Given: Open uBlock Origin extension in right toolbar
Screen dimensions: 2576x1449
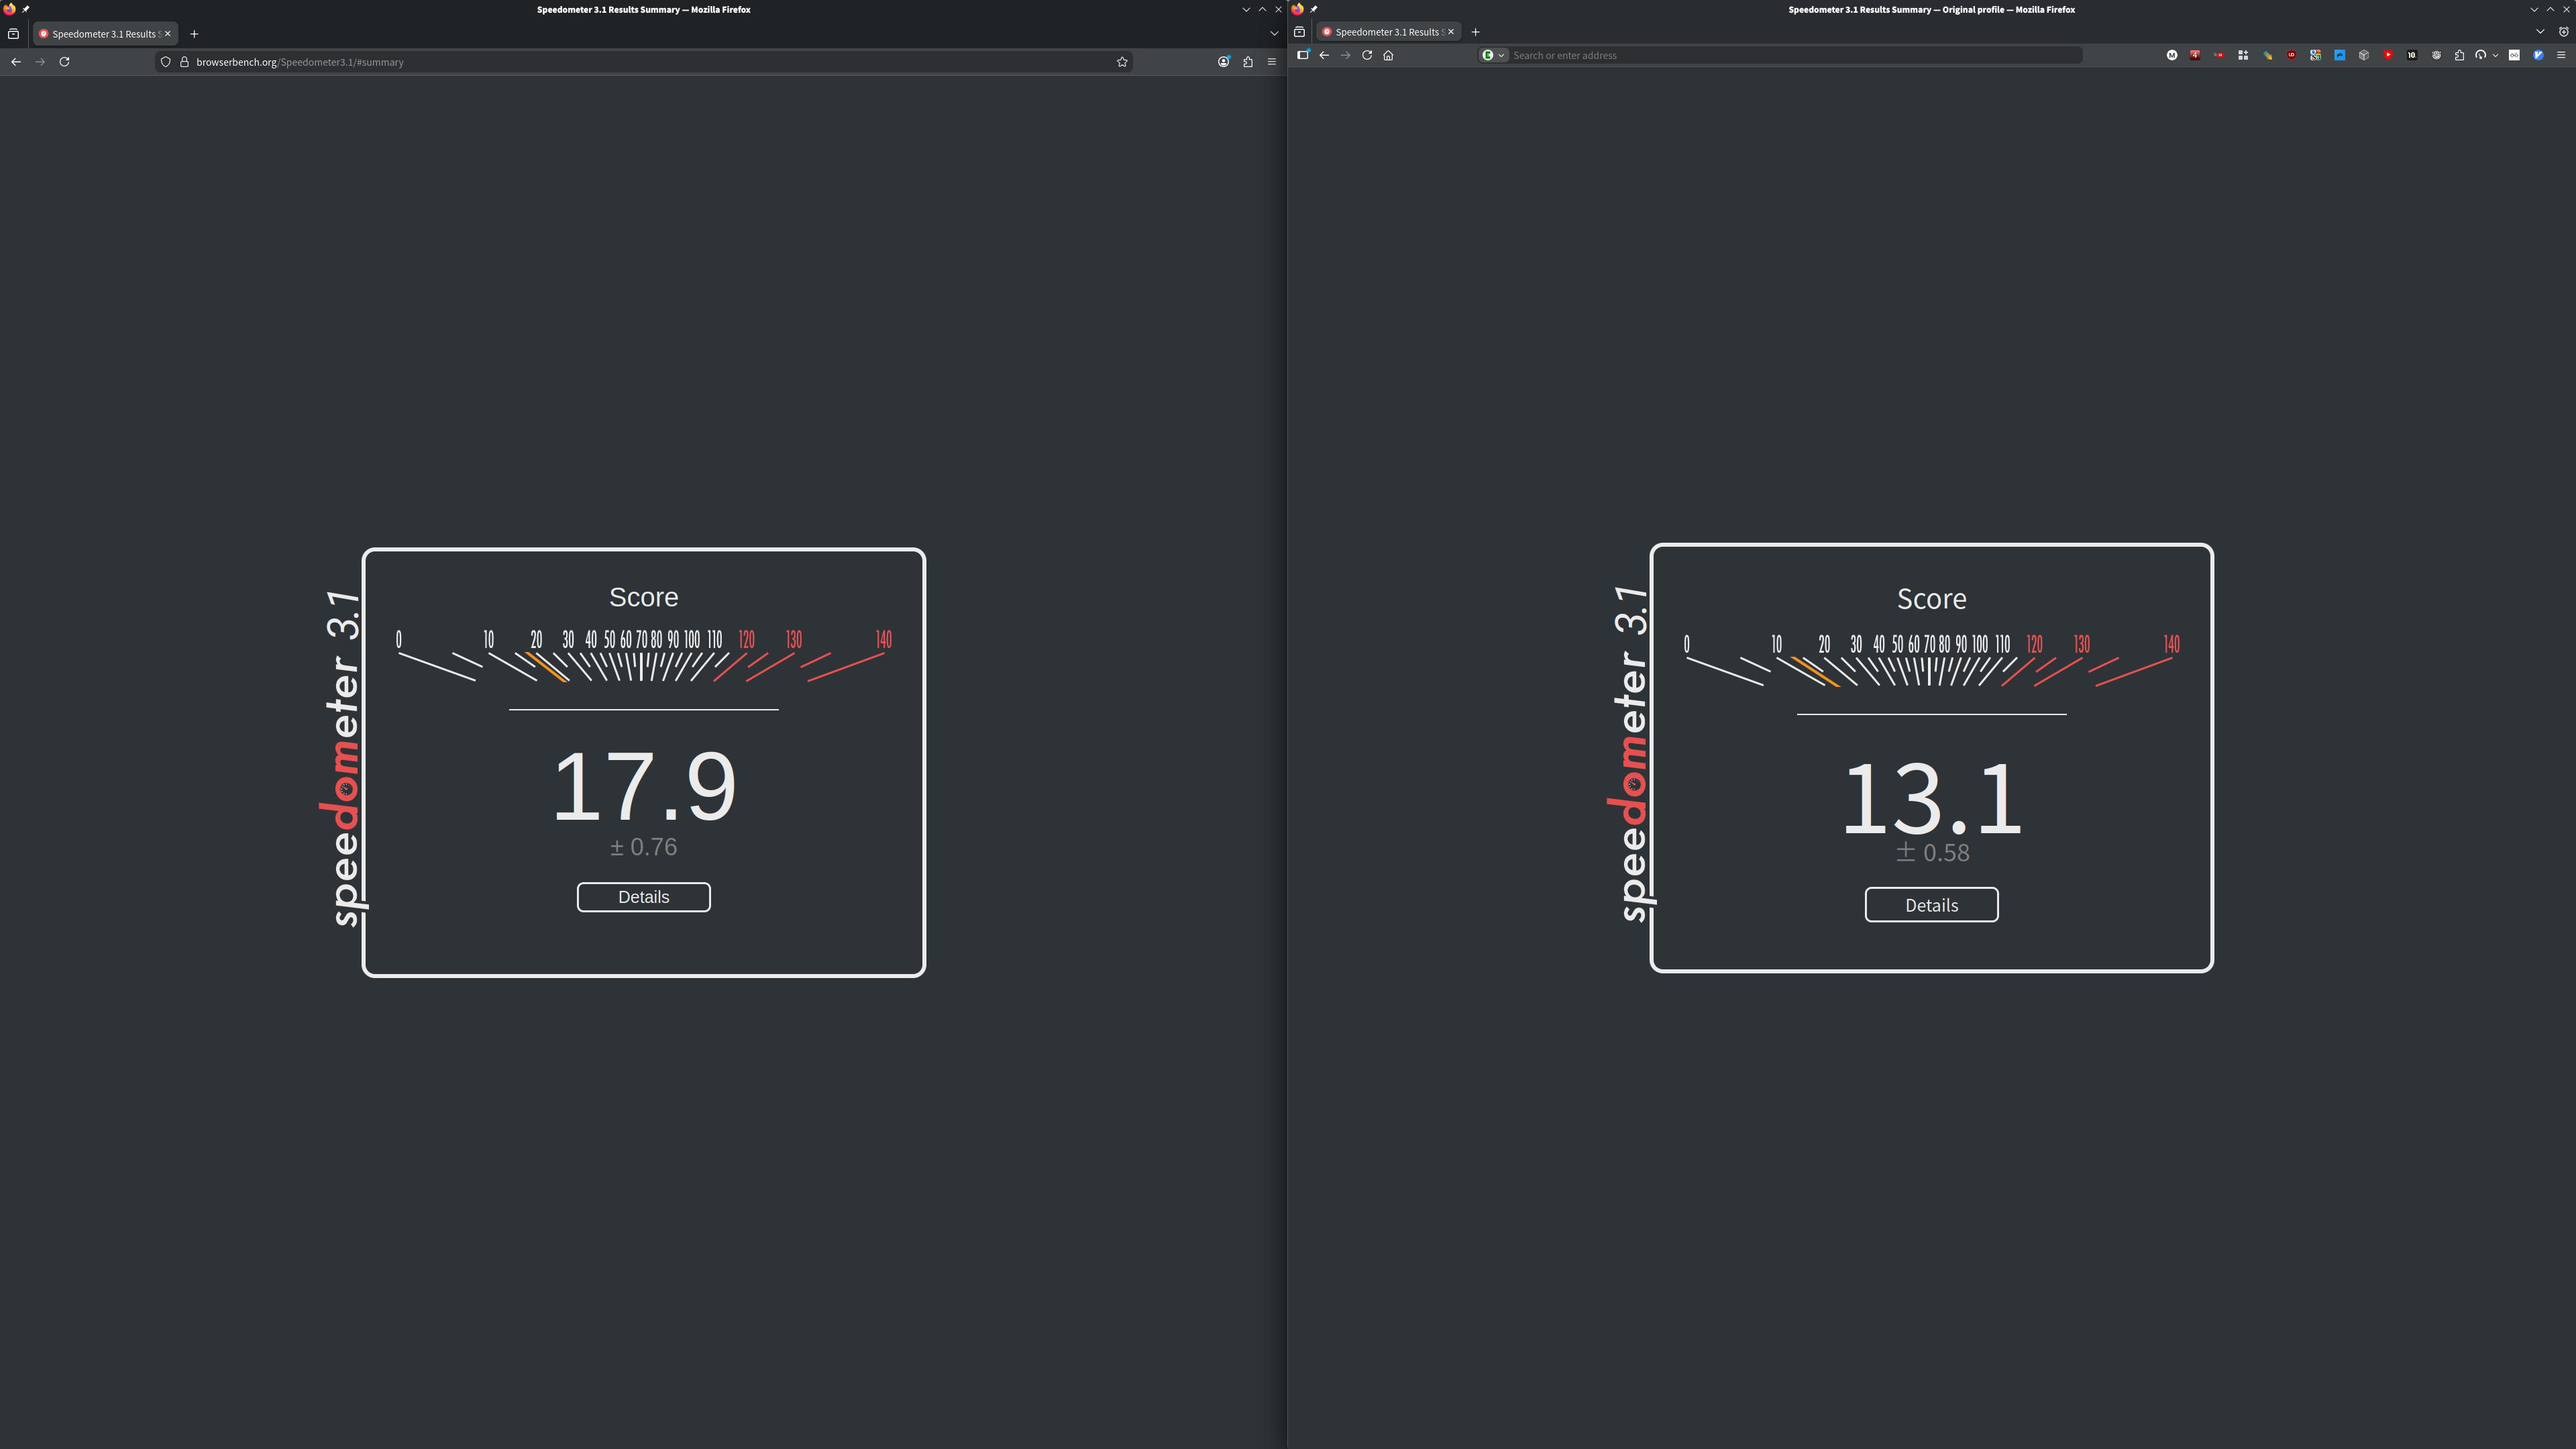Looking at the screenshot, I should tap(2292, 55).
